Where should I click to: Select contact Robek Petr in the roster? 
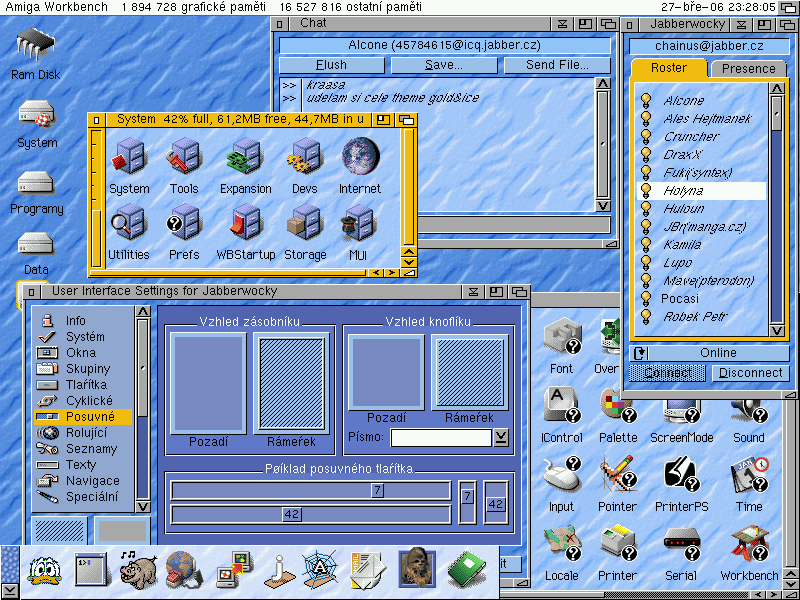[x=701, y=316]
